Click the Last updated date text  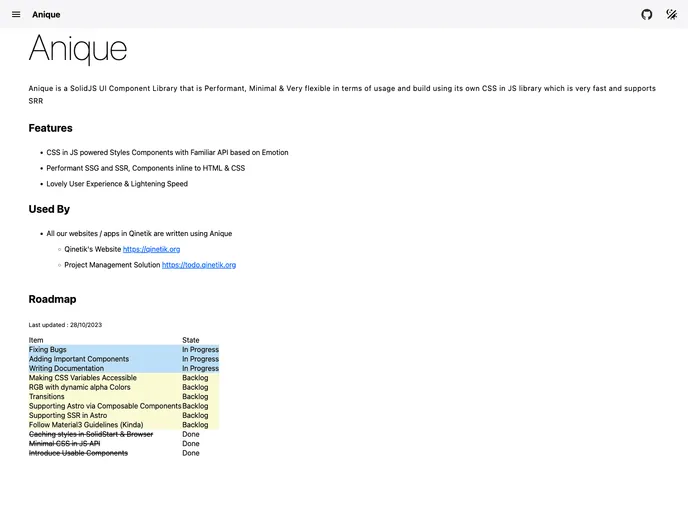tap(65, 325)
